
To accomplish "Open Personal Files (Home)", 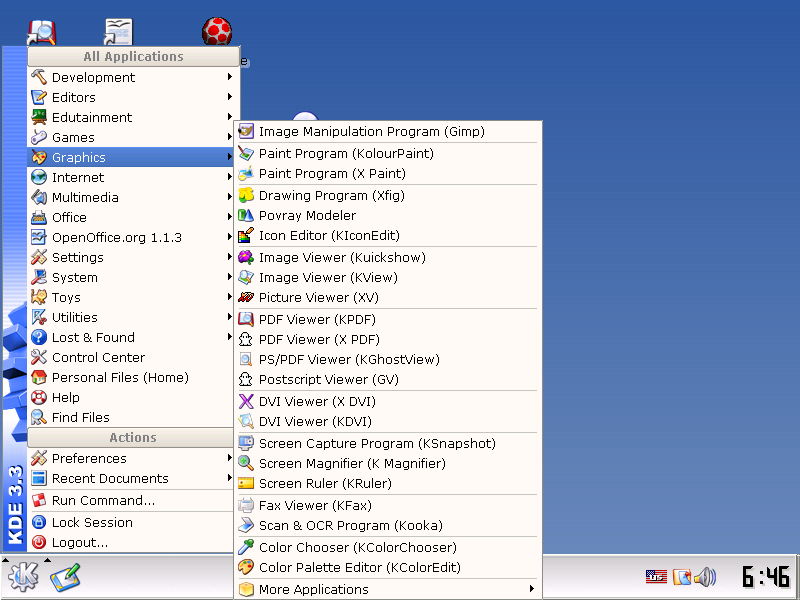I will [131, 378].
